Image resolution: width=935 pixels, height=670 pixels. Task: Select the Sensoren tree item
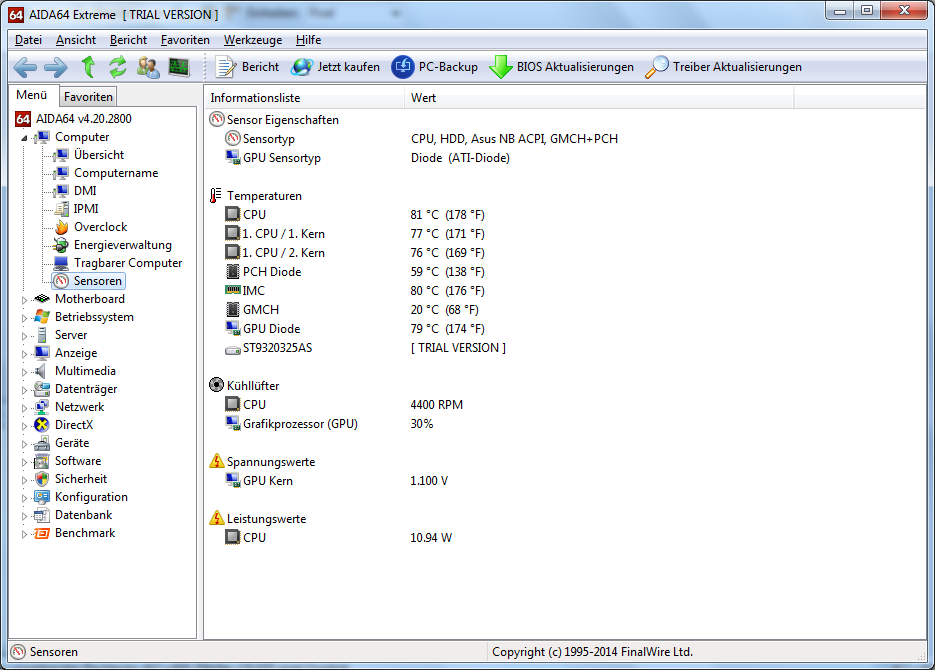coord(88,281)
